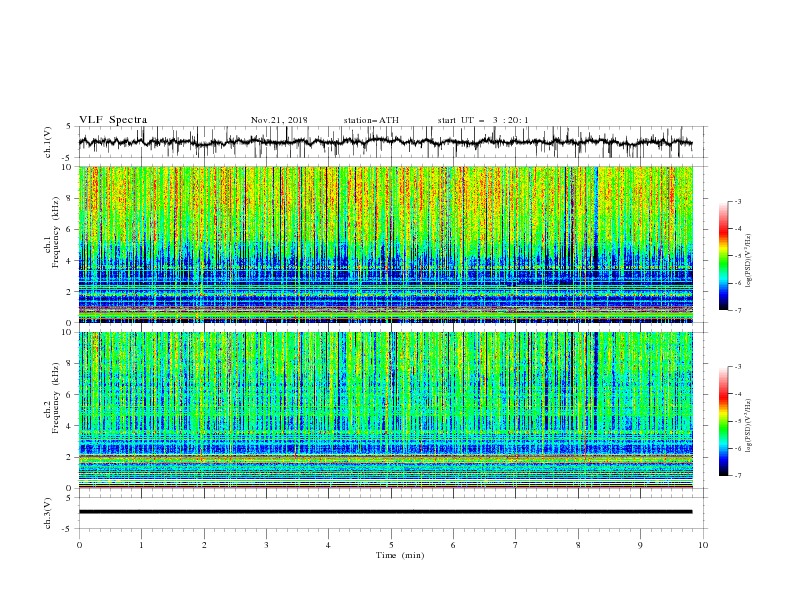Click the "2" kHz tick on ch.2 spectrogram axis
Screen dimensions: 792x612
(x=69, y=457)
